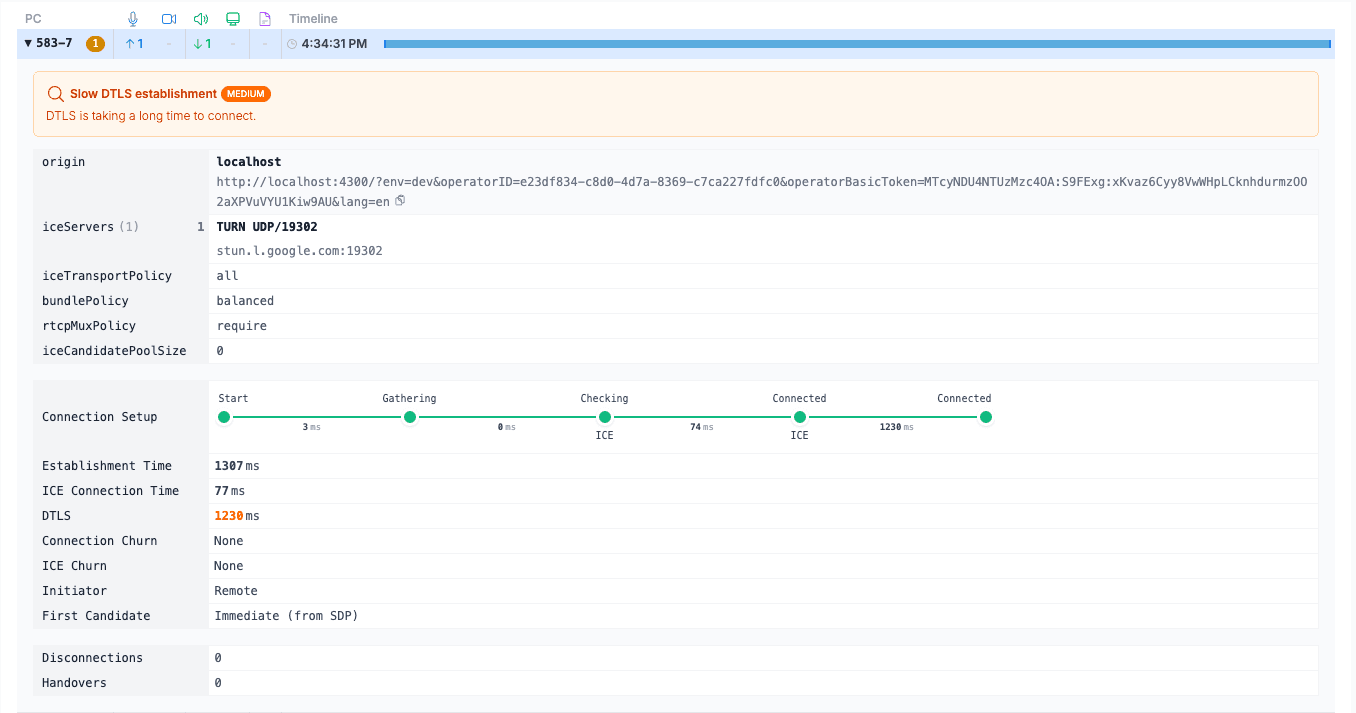Click the magnifier icon in DTLS warning
The width and height of the screenshot is (1356, 713).
click(56, 94)
